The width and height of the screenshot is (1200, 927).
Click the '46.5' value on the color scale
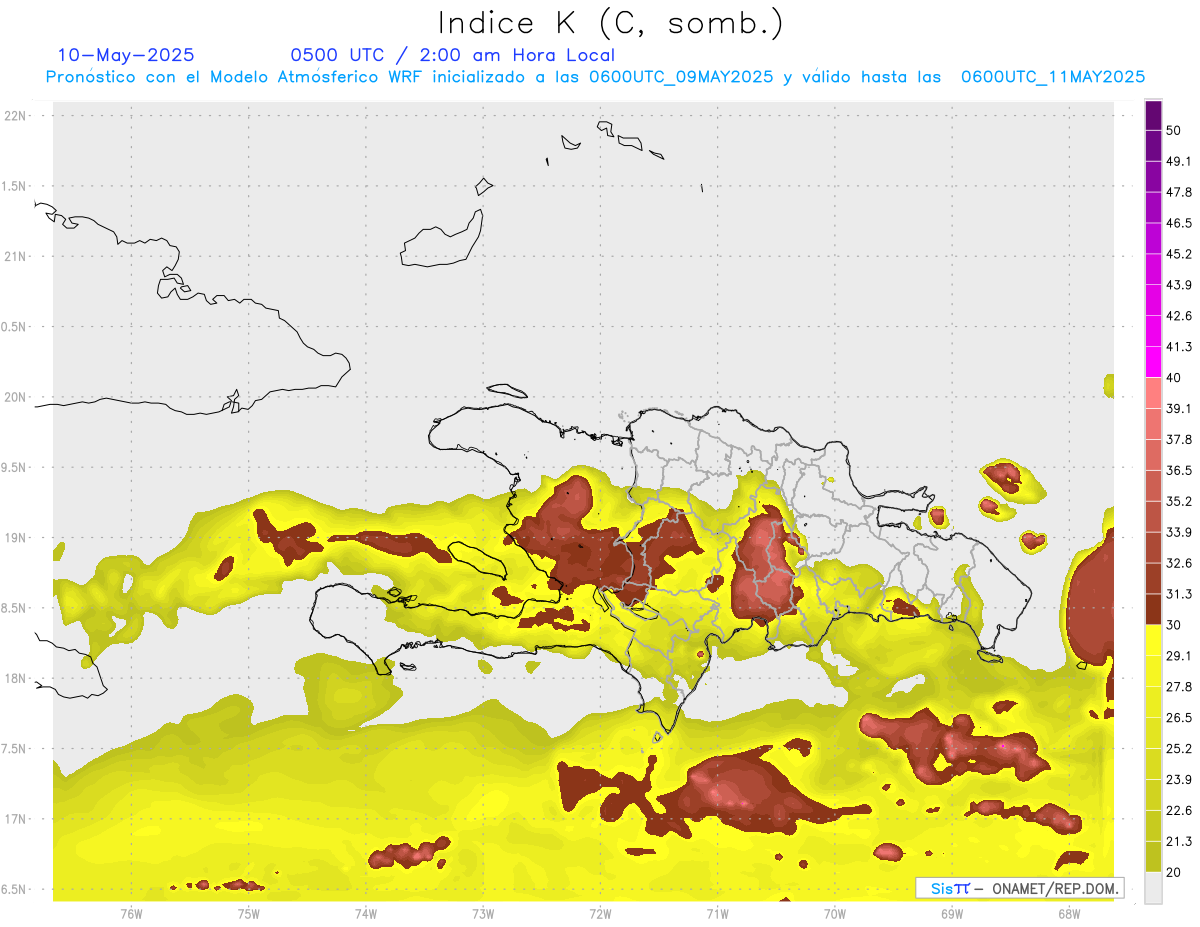click(x=1179, y=224)
